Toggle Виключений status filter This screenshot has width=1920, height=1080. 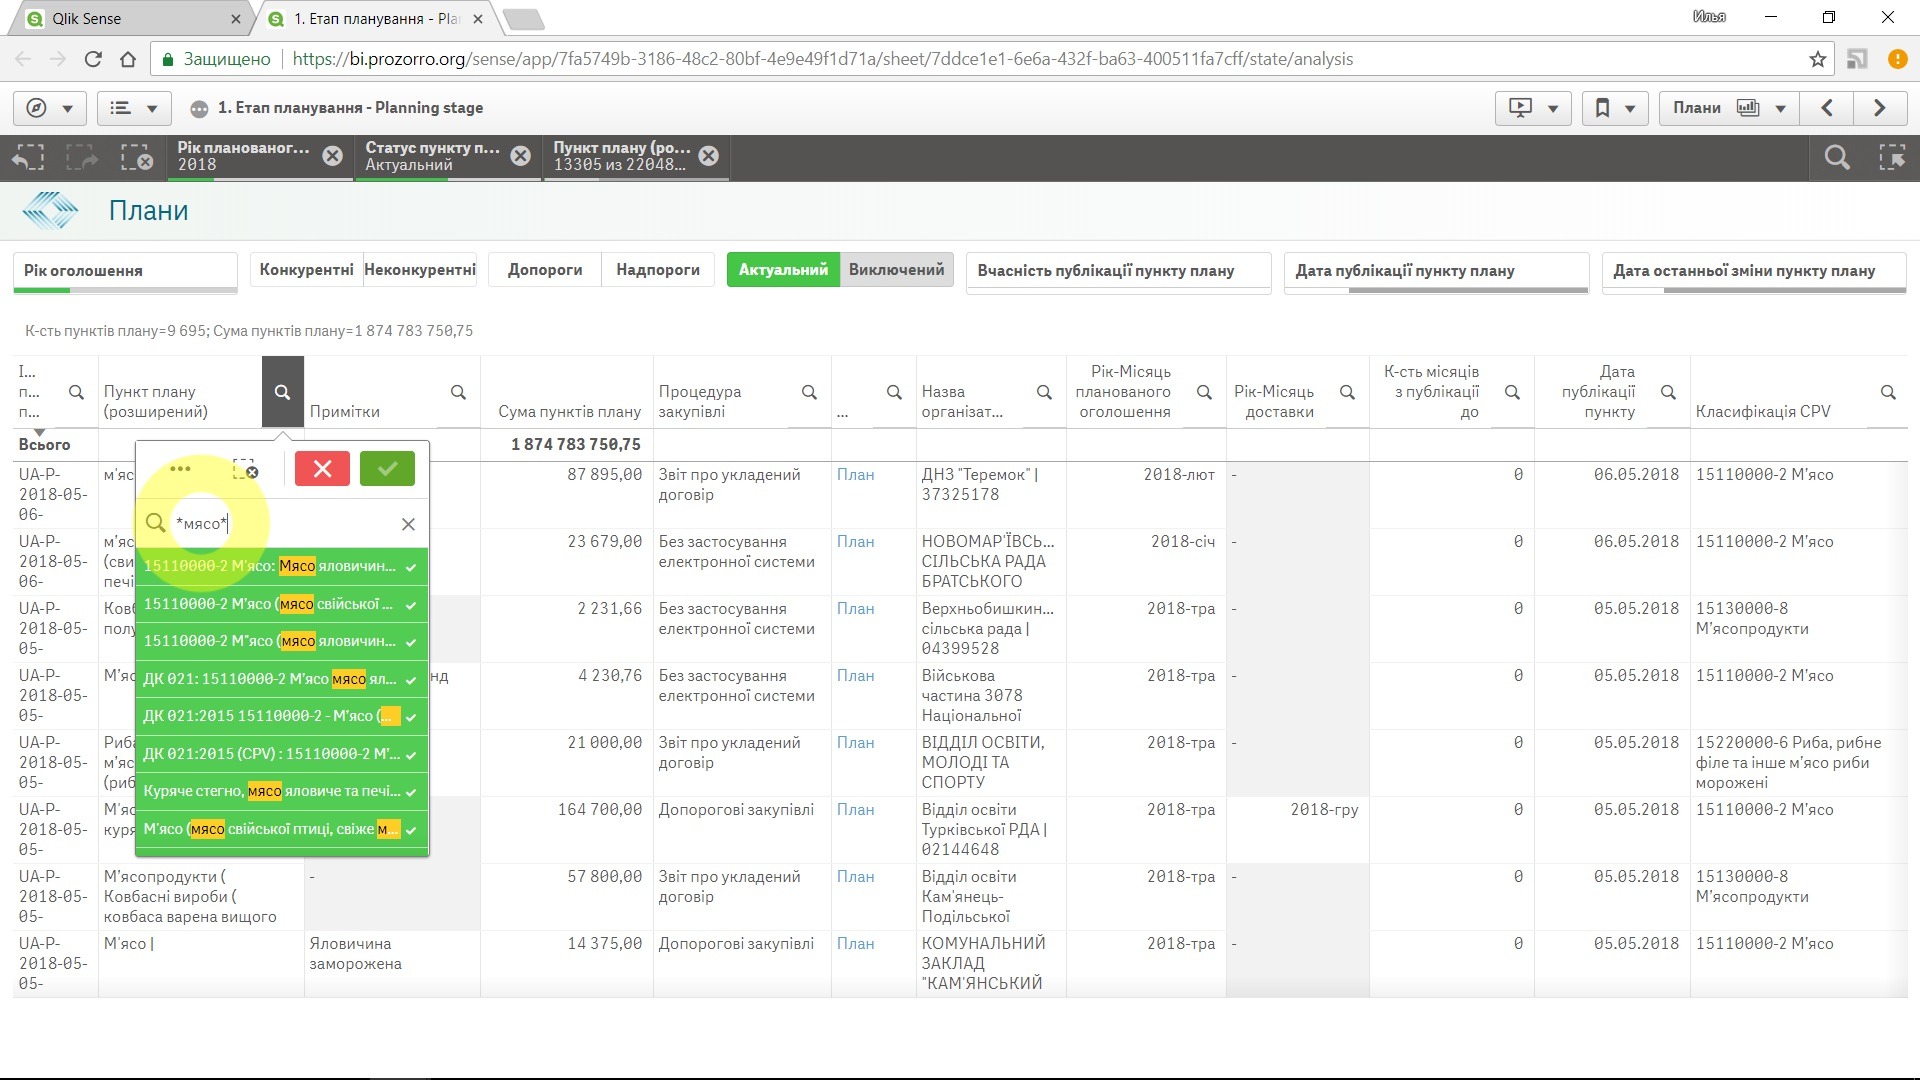(896, 270)
